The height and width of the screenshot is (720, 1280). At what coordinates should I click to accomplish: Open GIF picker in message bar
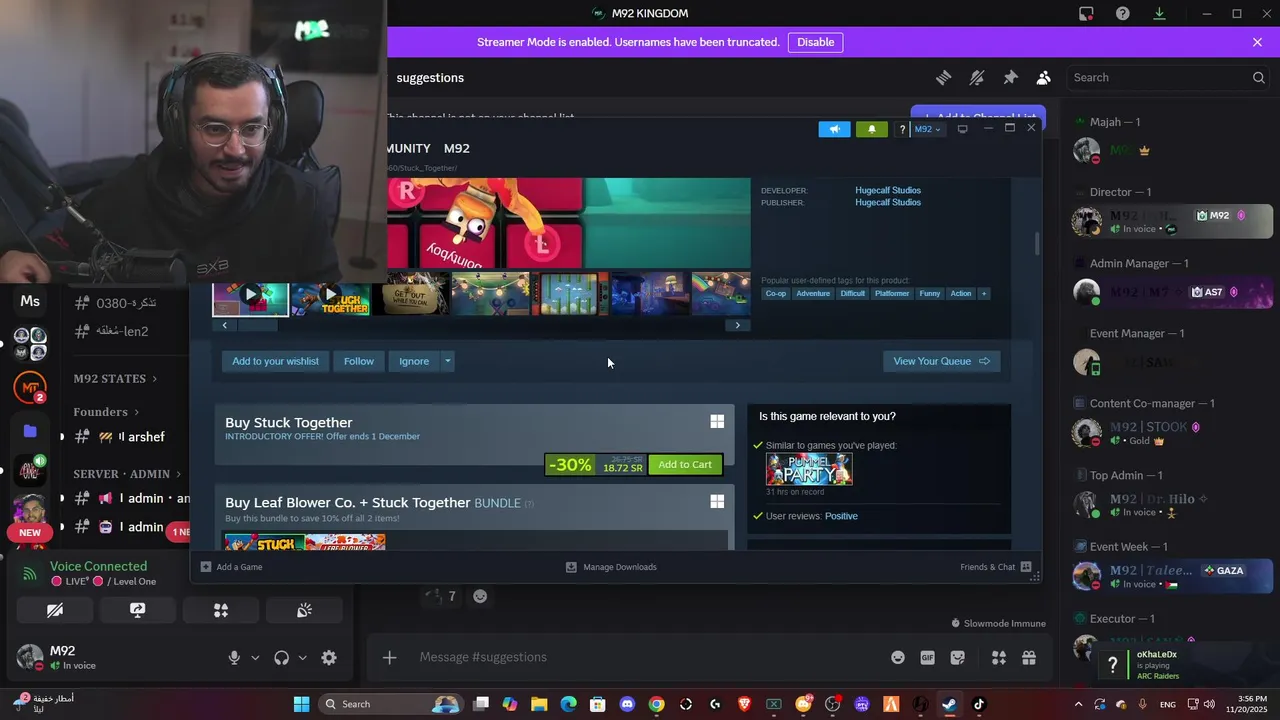tap(927, 657)
